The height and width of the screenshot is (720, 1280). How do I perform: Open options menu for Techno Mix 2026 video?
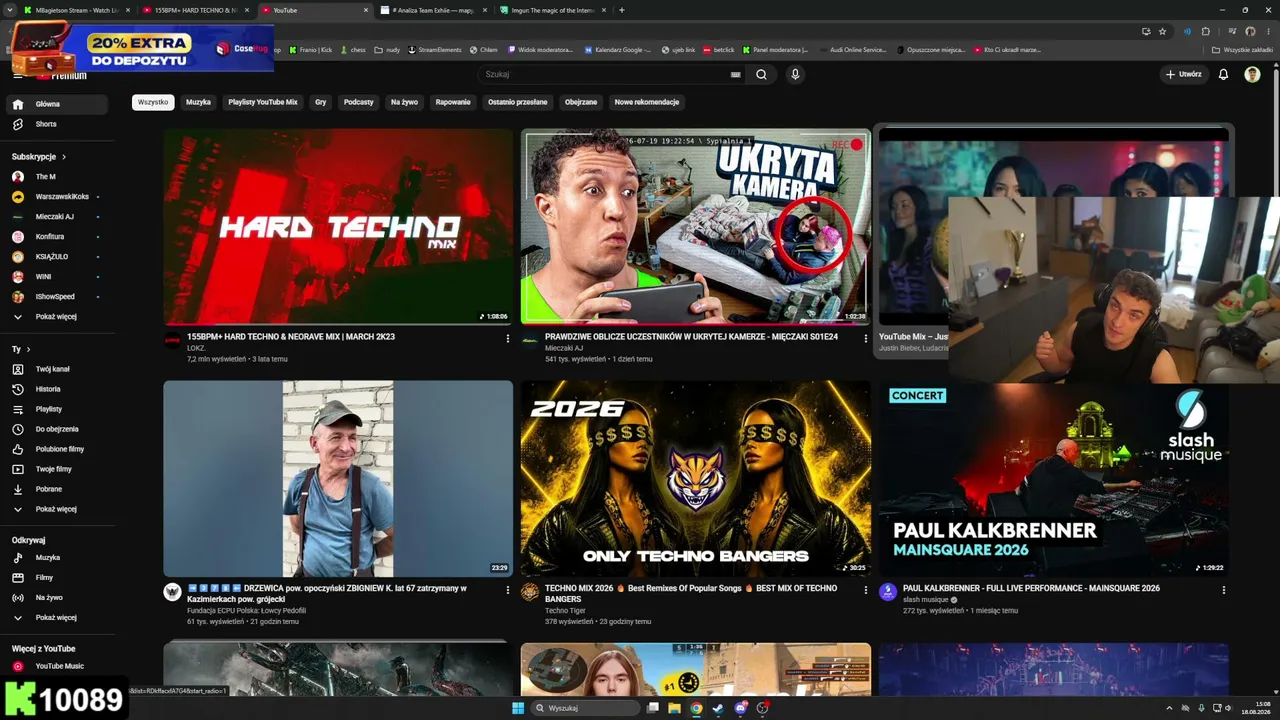click(x=866, y=590)
